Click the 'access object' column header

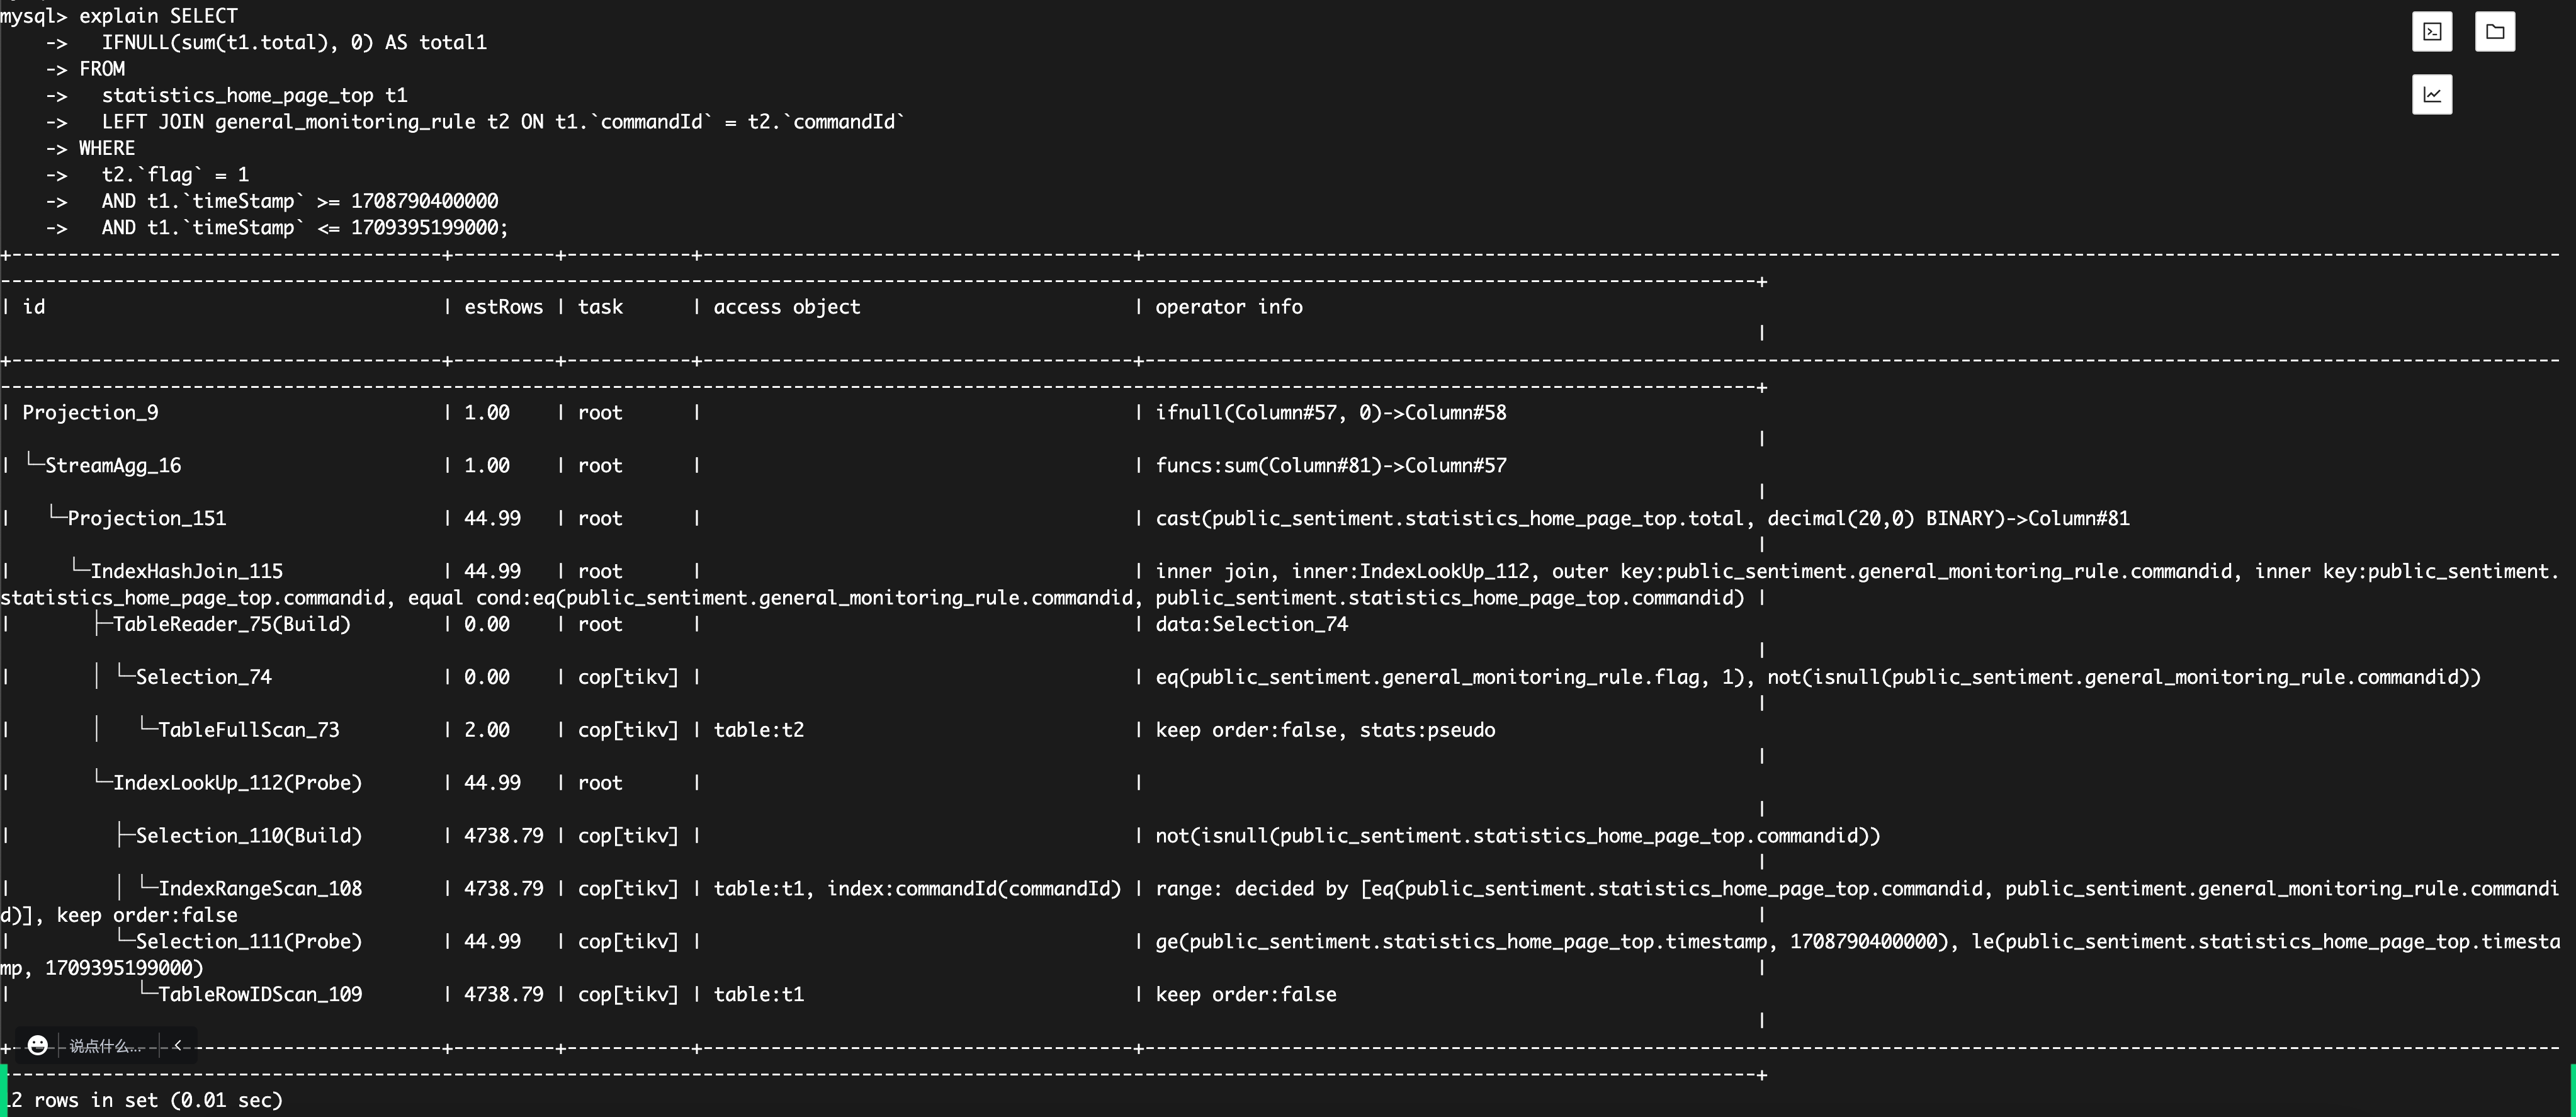click(786, 307)
